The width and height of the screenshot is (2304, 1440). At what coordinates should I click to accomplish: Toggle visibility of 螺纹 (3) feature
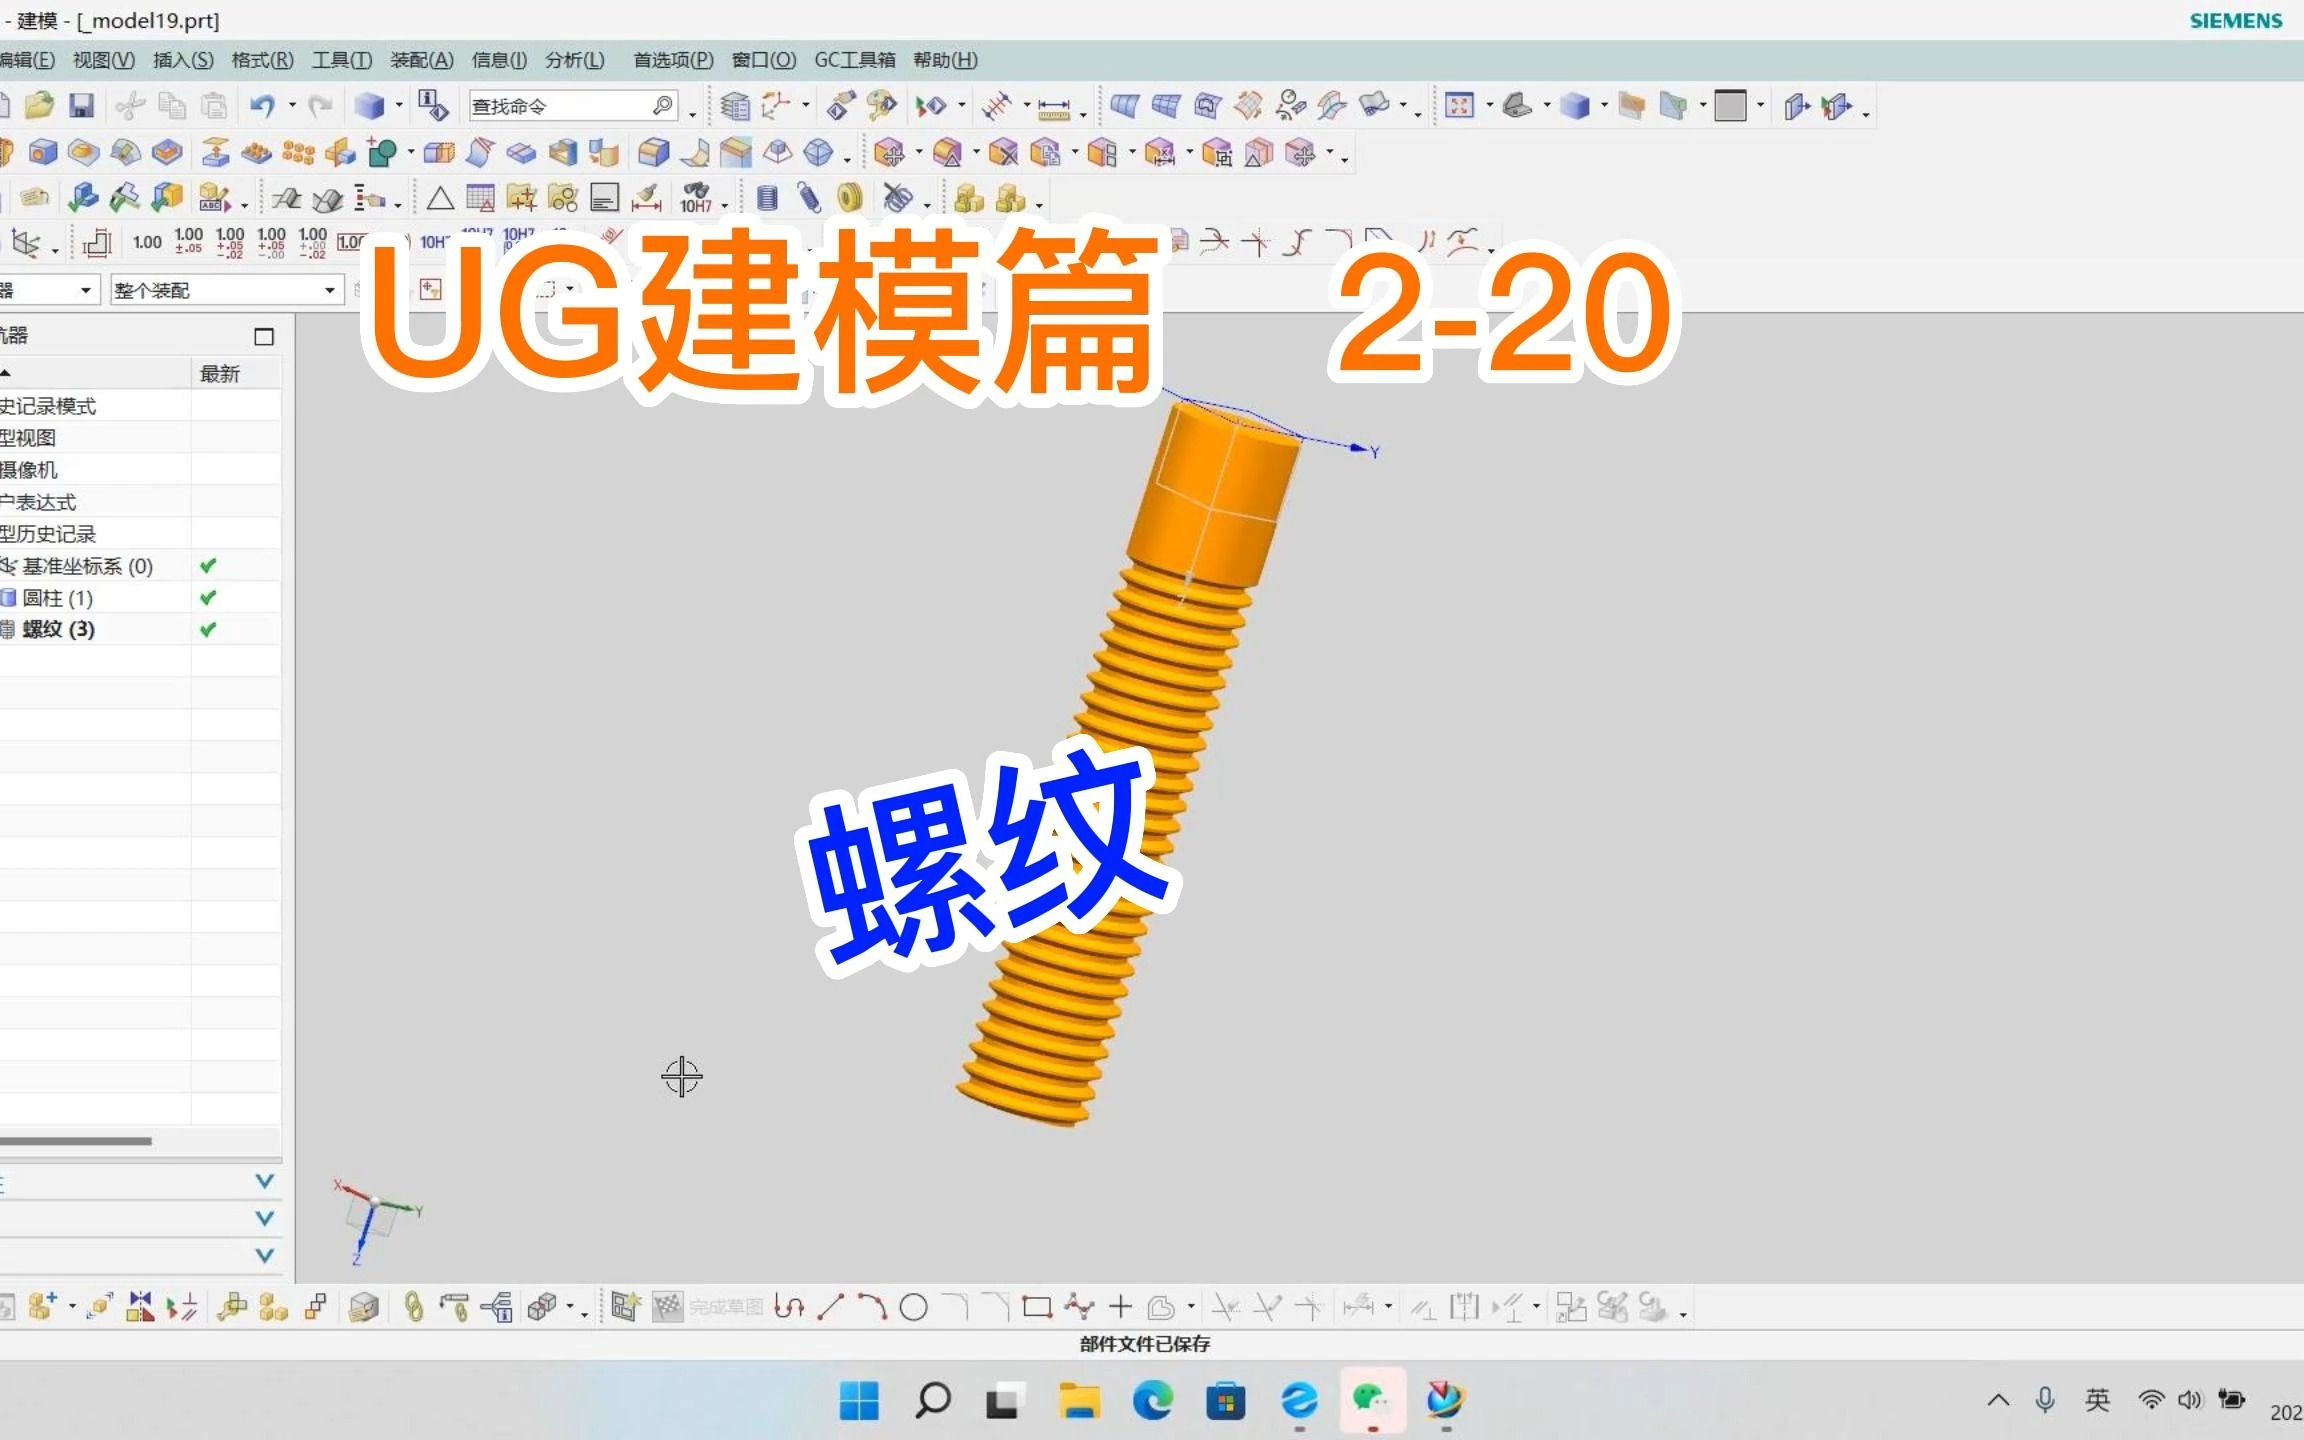pos(206,629)
